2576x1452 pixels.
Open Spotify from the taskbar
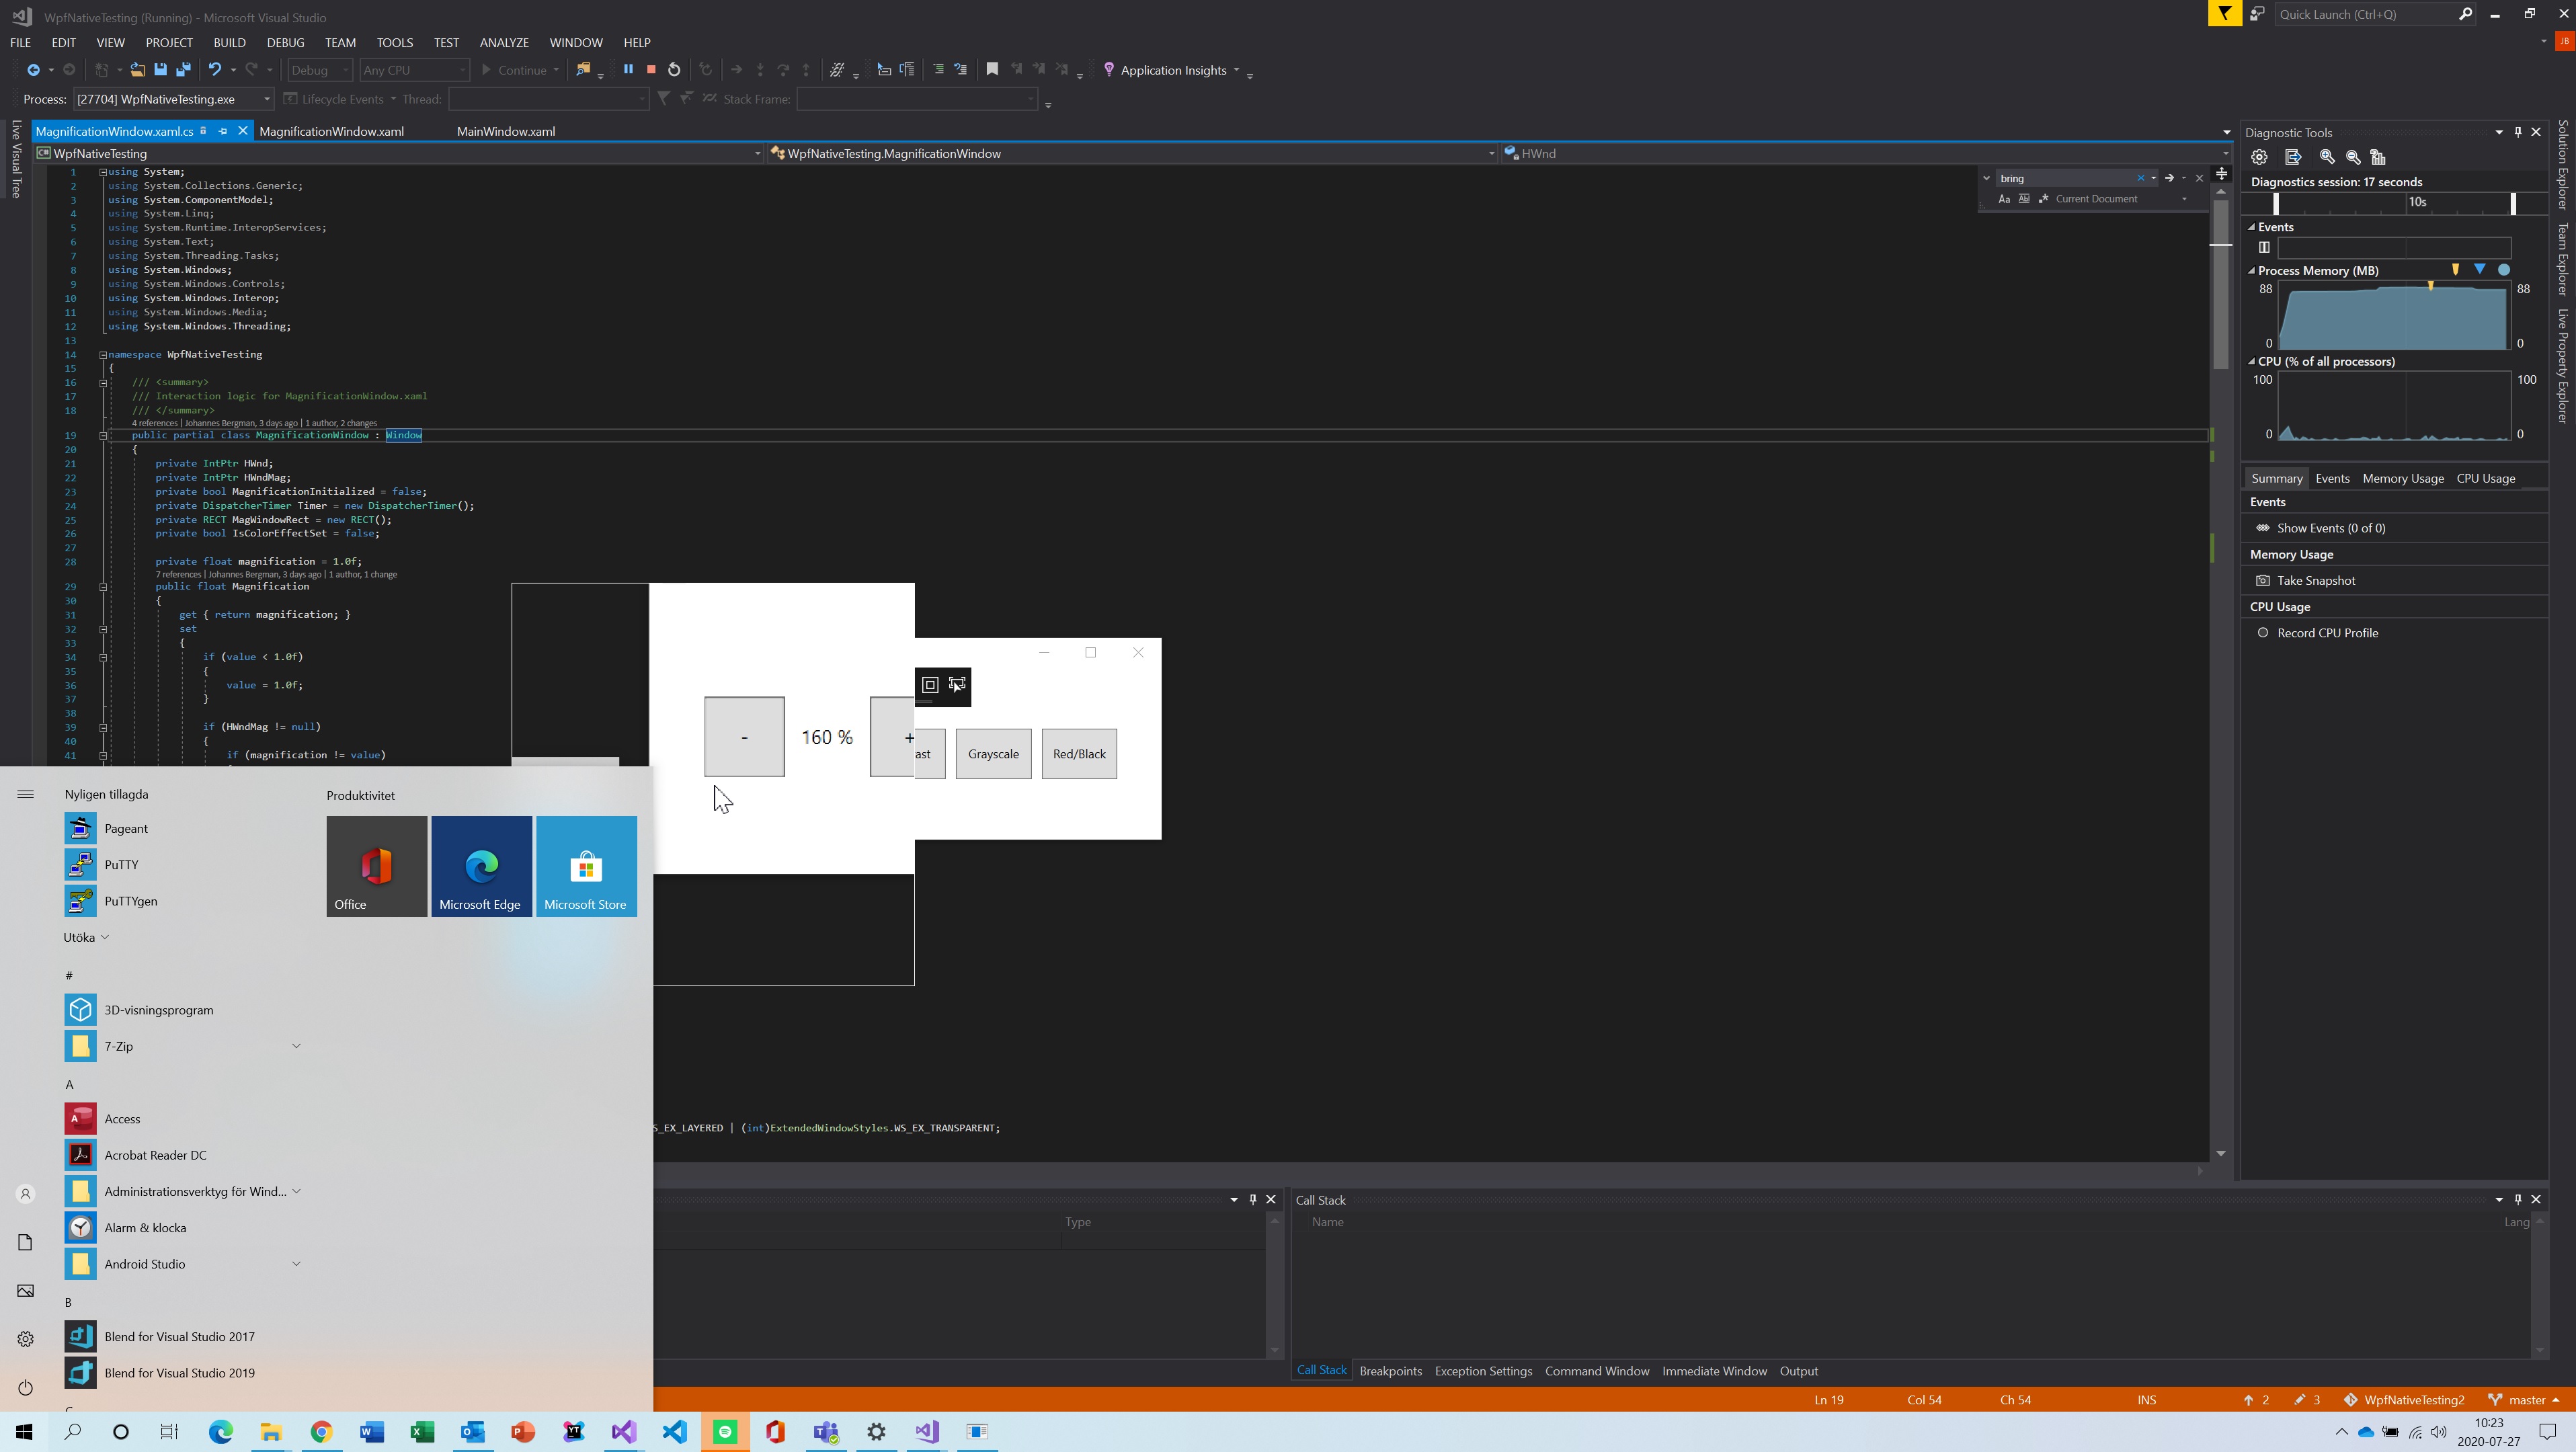coord(725,1432)
